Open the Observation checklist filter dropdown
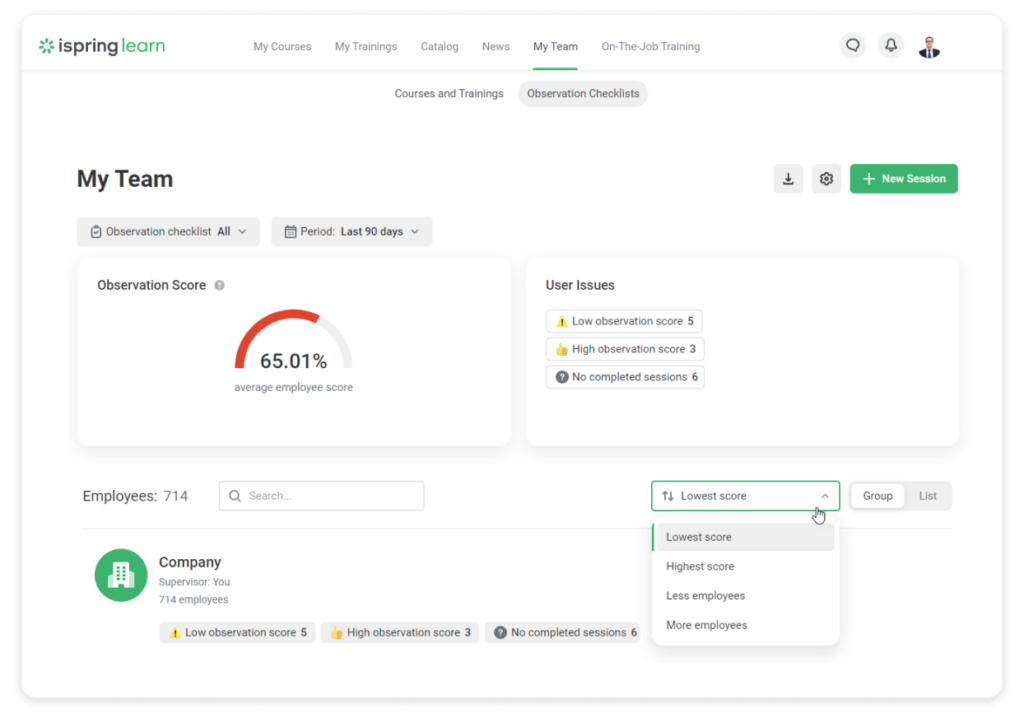 coord(167,231)
